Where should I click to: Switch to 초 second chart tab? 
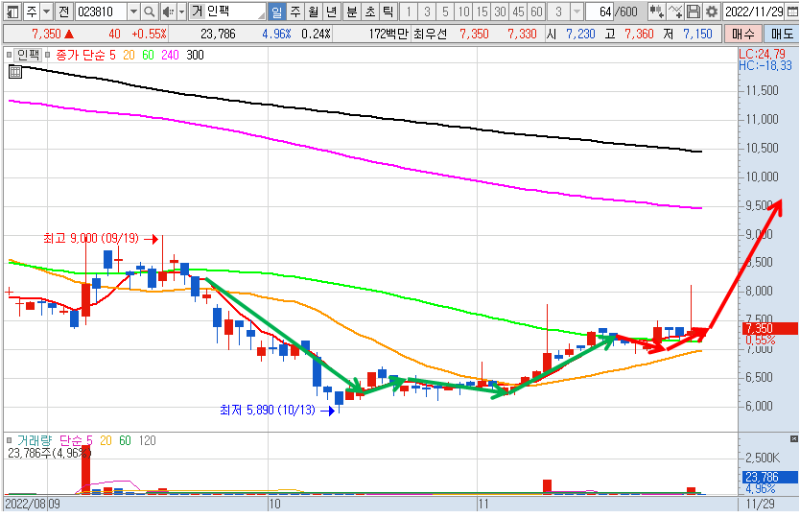pyautogui.click(x=370, y=11)
